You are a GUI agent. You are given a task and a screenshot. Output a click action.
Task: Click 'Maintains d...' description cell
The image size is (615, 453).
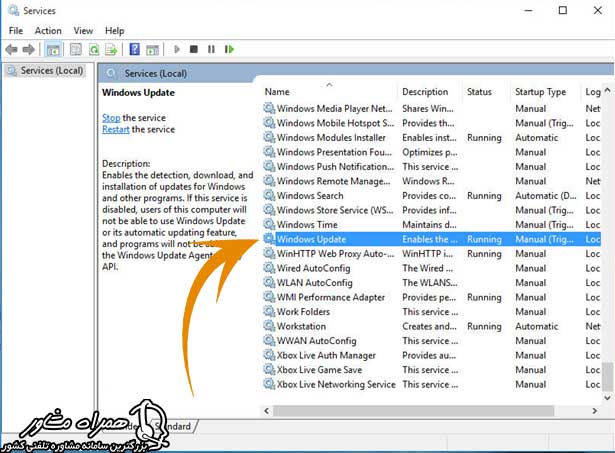[429, 224]
